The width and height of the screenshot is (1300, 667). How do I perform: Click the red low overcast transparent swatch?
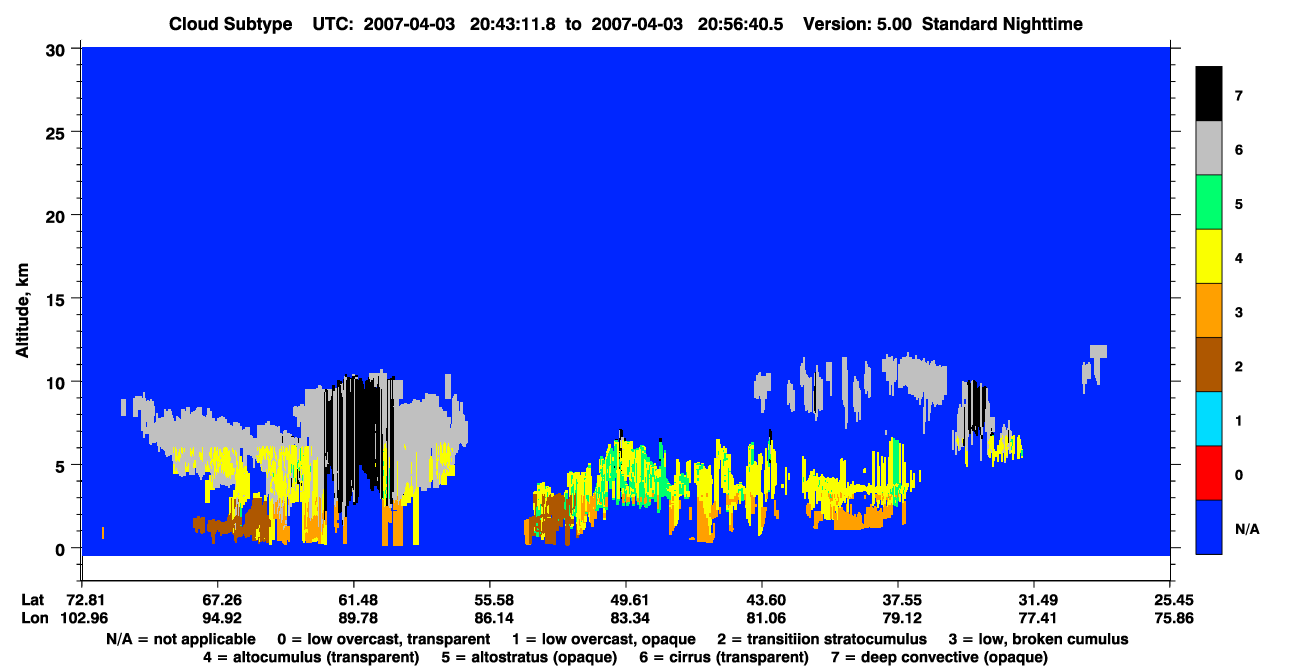[1209, 473]
